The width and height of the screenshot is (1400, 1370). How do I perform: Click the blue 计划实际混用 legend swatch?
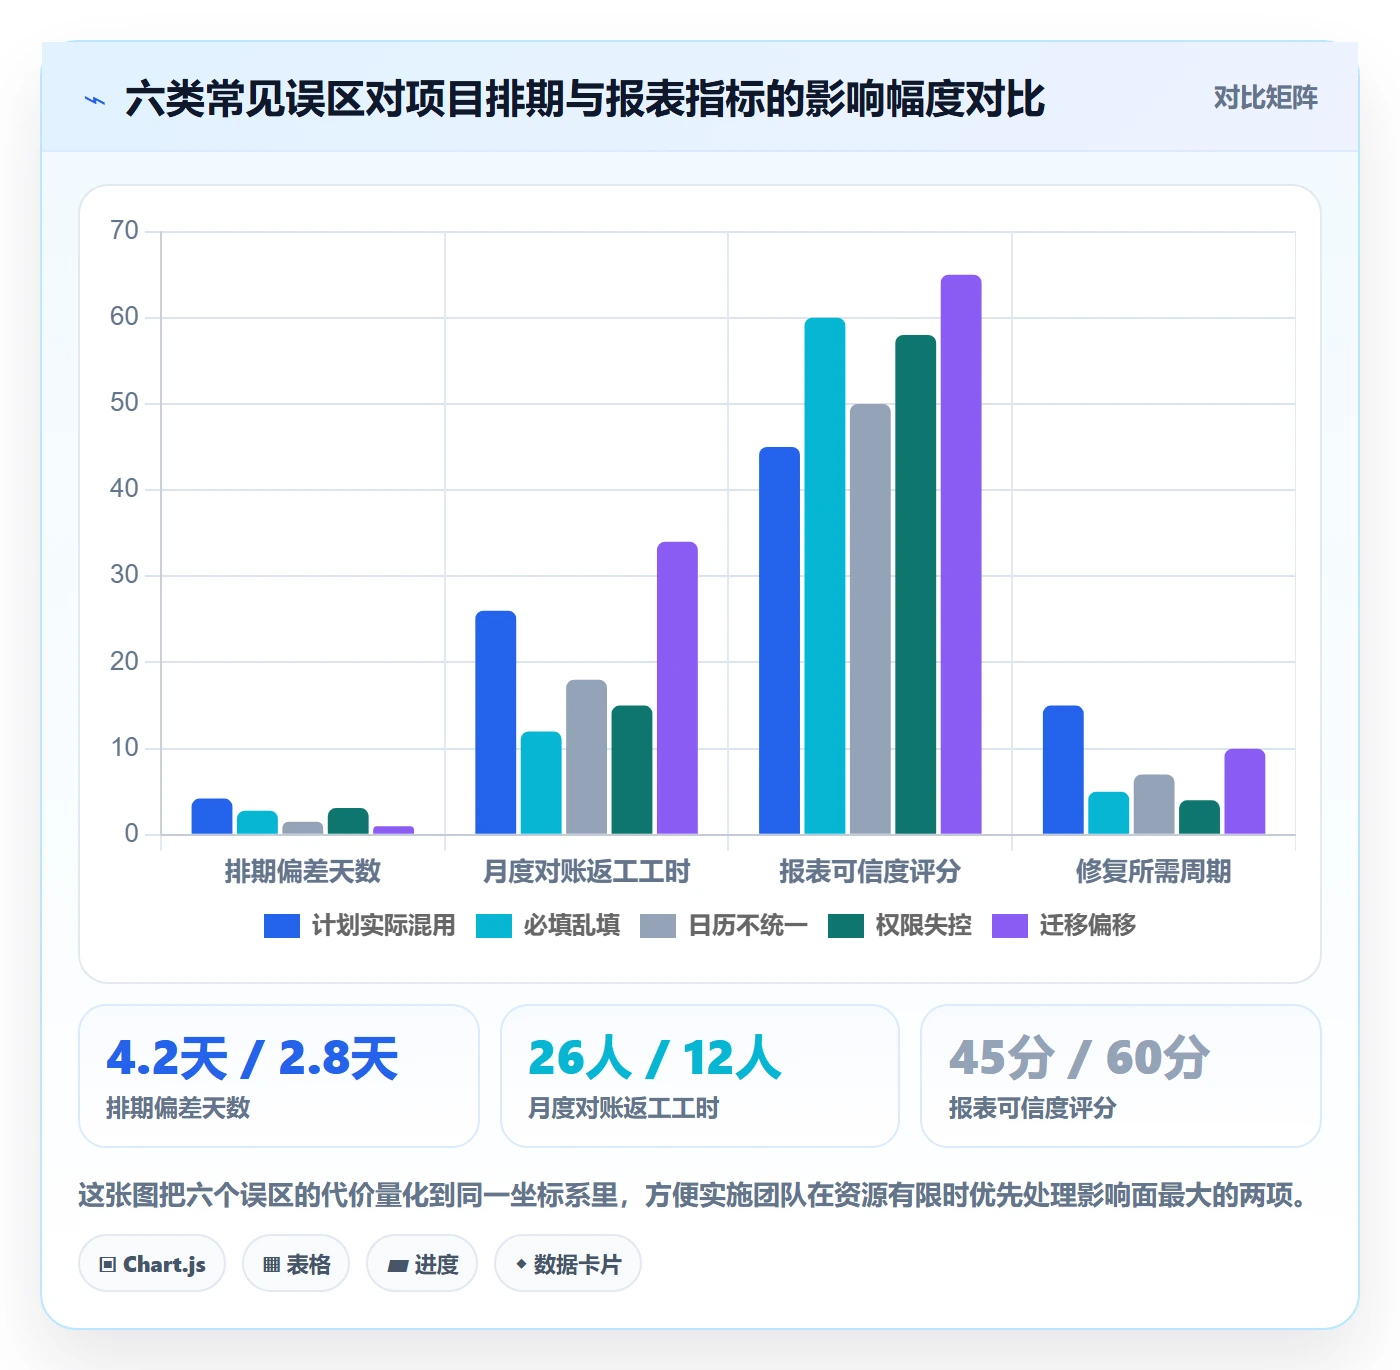(x=281, y=926)
